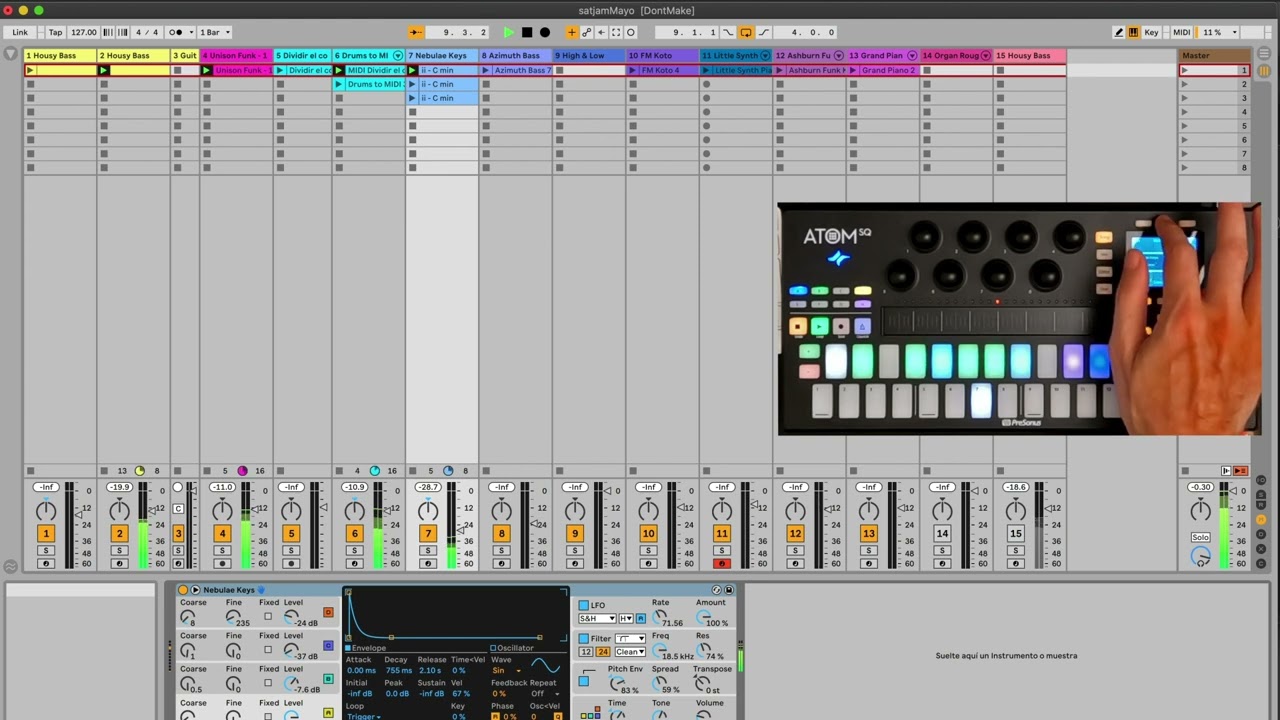The width and height of the screenshot is (1280, 720).
Task: Enable the Follow playback arrow button
Action: pos(415,32)
